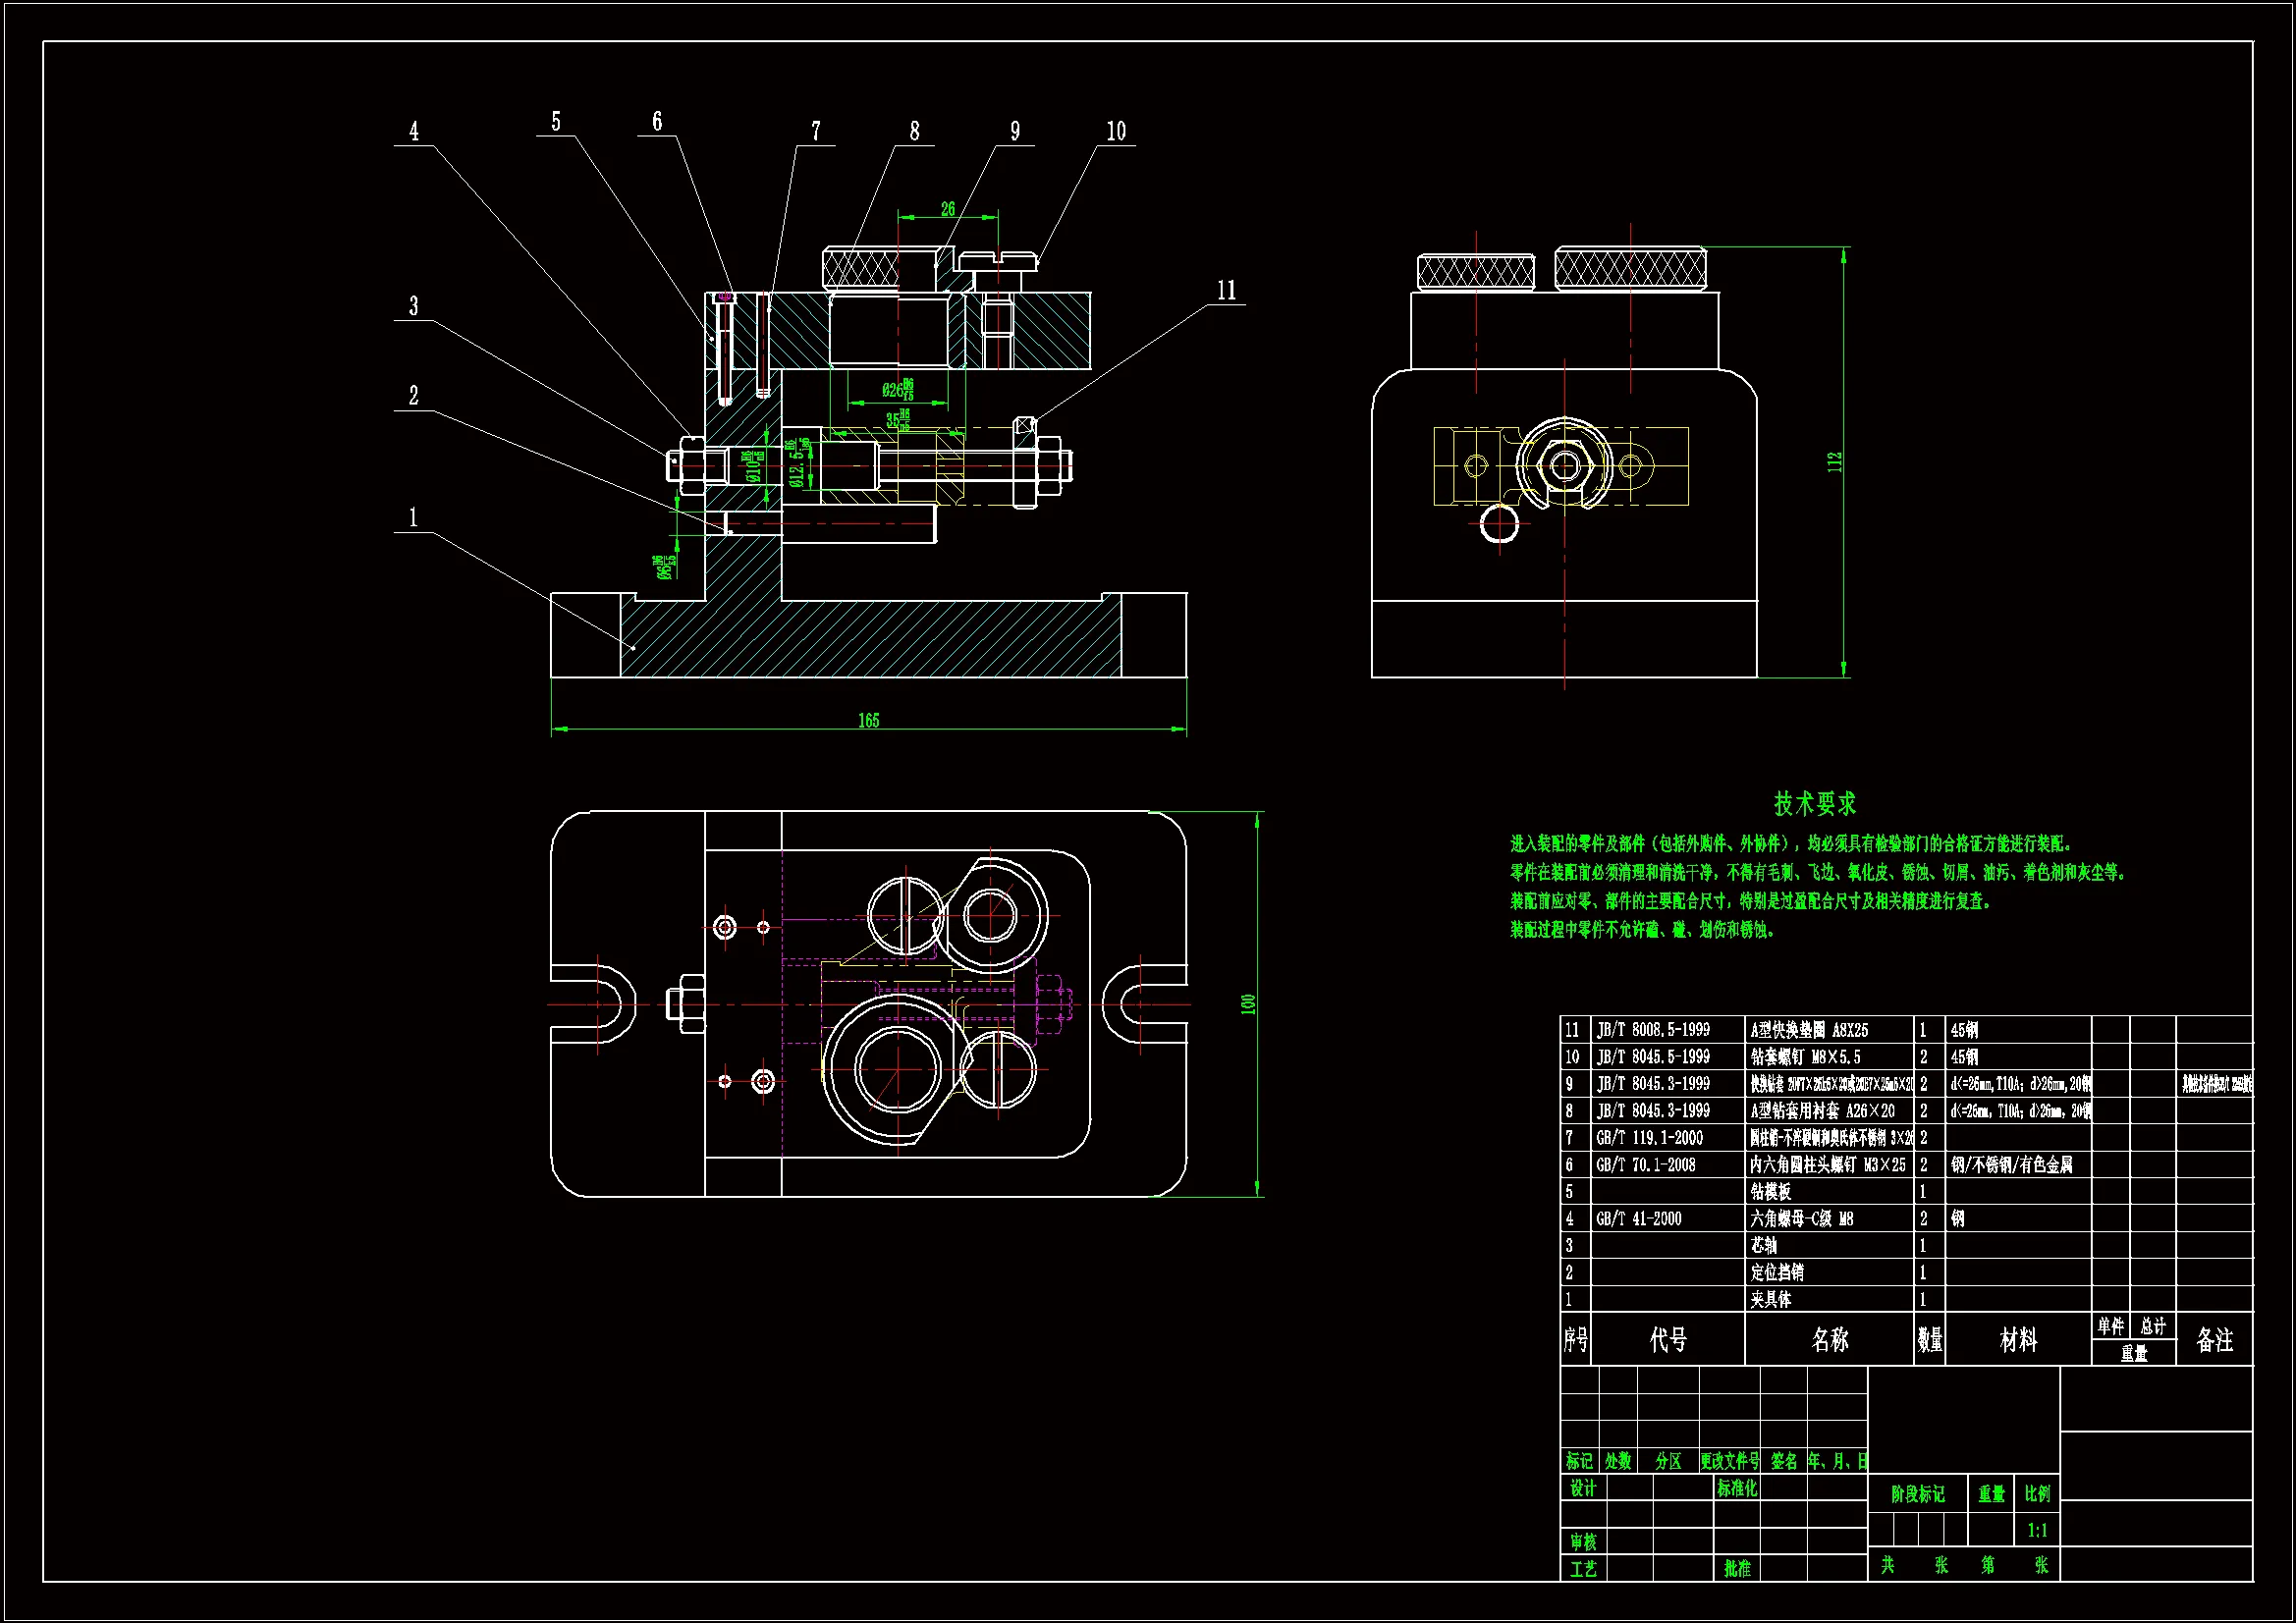Click part balloon number 5

(556, 122)
